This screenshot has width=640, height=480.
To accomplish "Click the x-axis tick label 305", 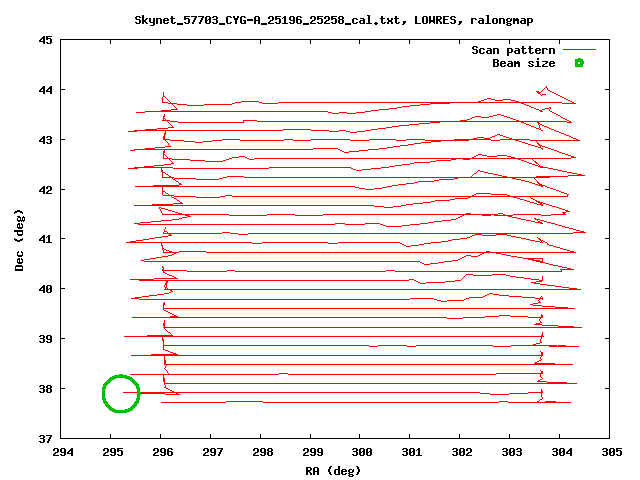I will click(x=611, y=452).
